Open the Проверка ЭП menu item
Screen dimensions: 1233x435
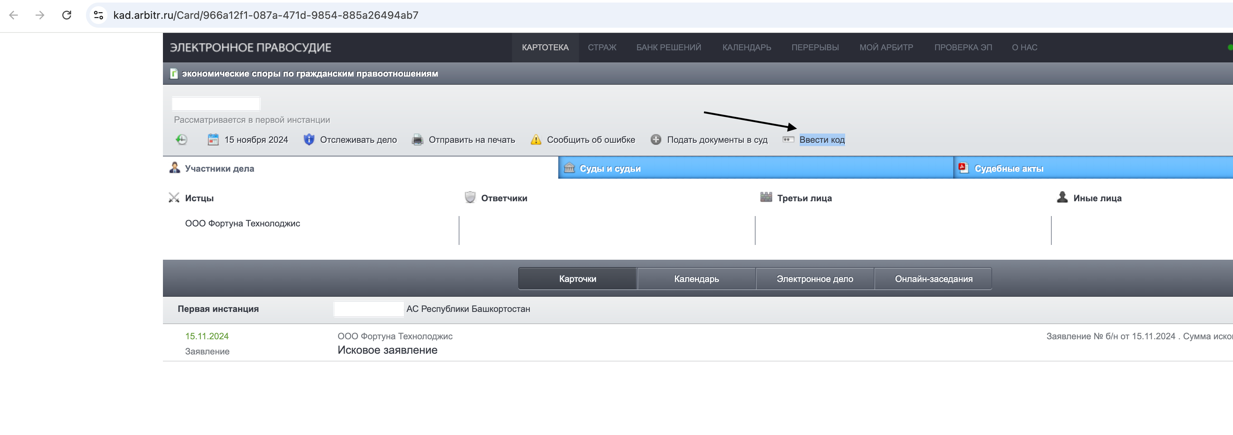[x=963, y=47]
